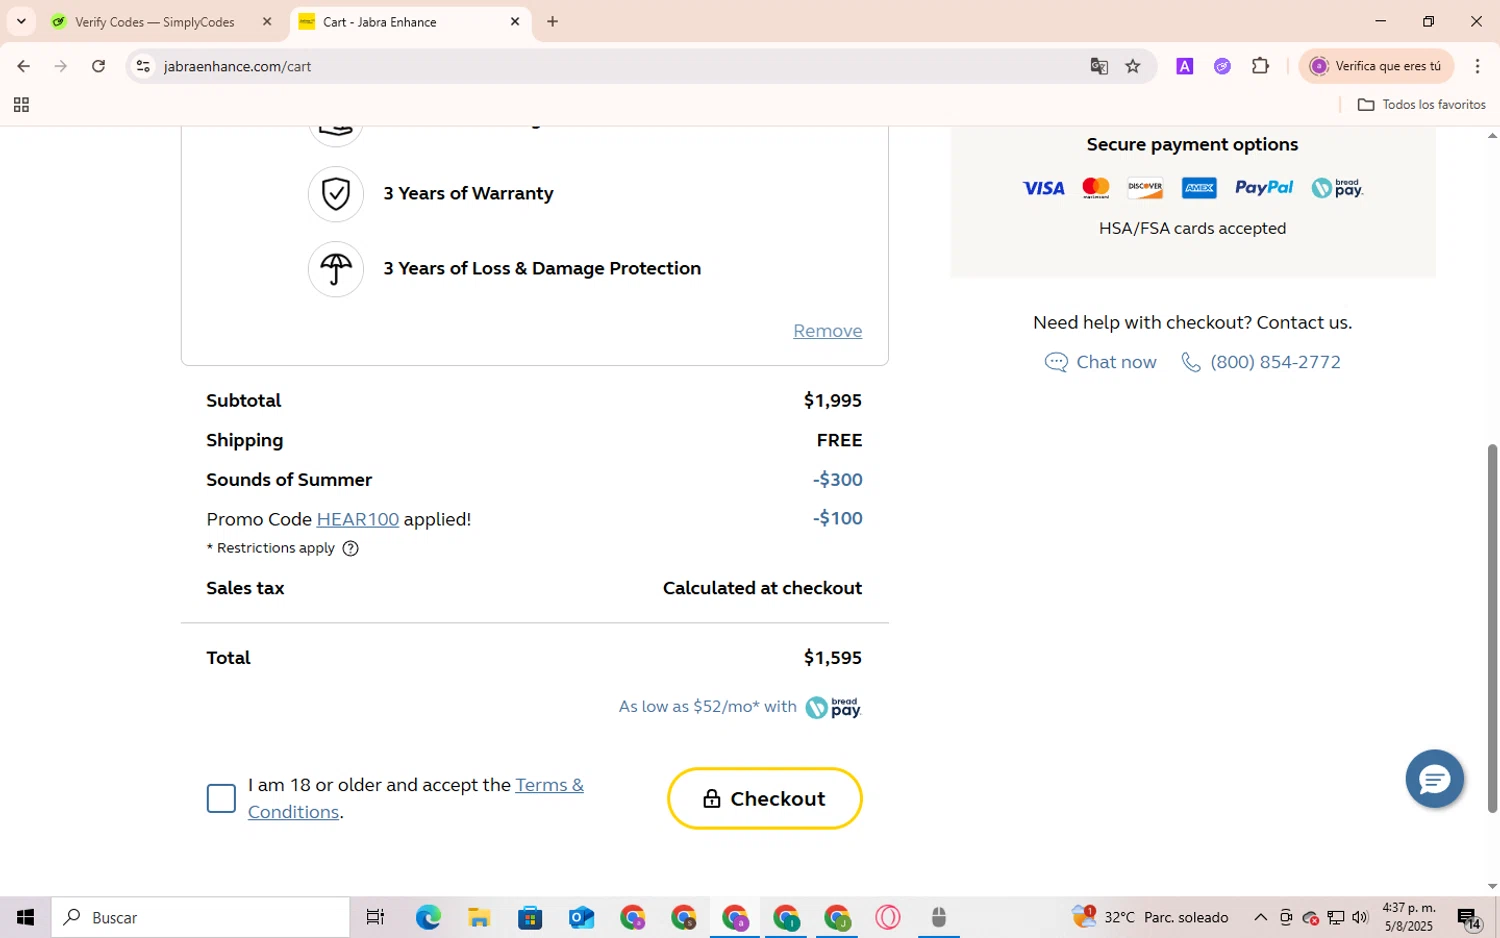1500x938 pixels.
Task: Close the Verify Codes — SimplyCodes tab
Action: click(x=267, y=22)
